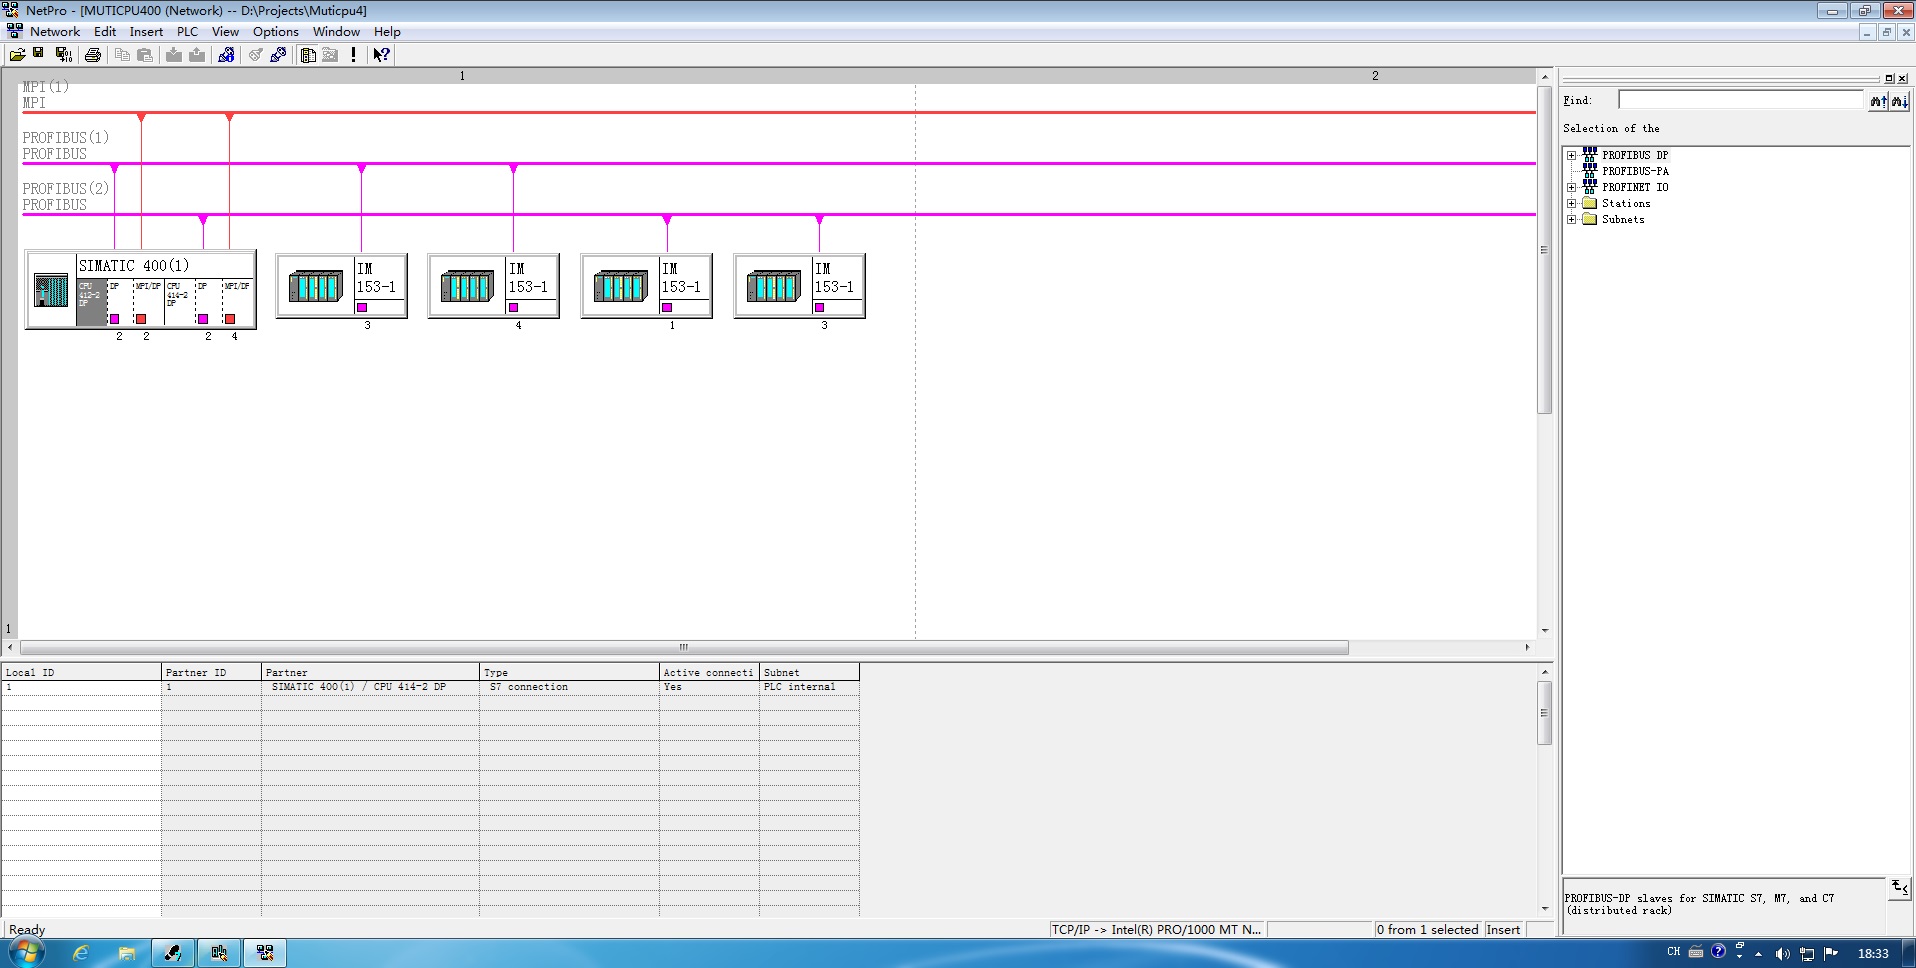The image size is (1916, 968).
Task: Click the Partner column header
Action: [x=370, y=672]
